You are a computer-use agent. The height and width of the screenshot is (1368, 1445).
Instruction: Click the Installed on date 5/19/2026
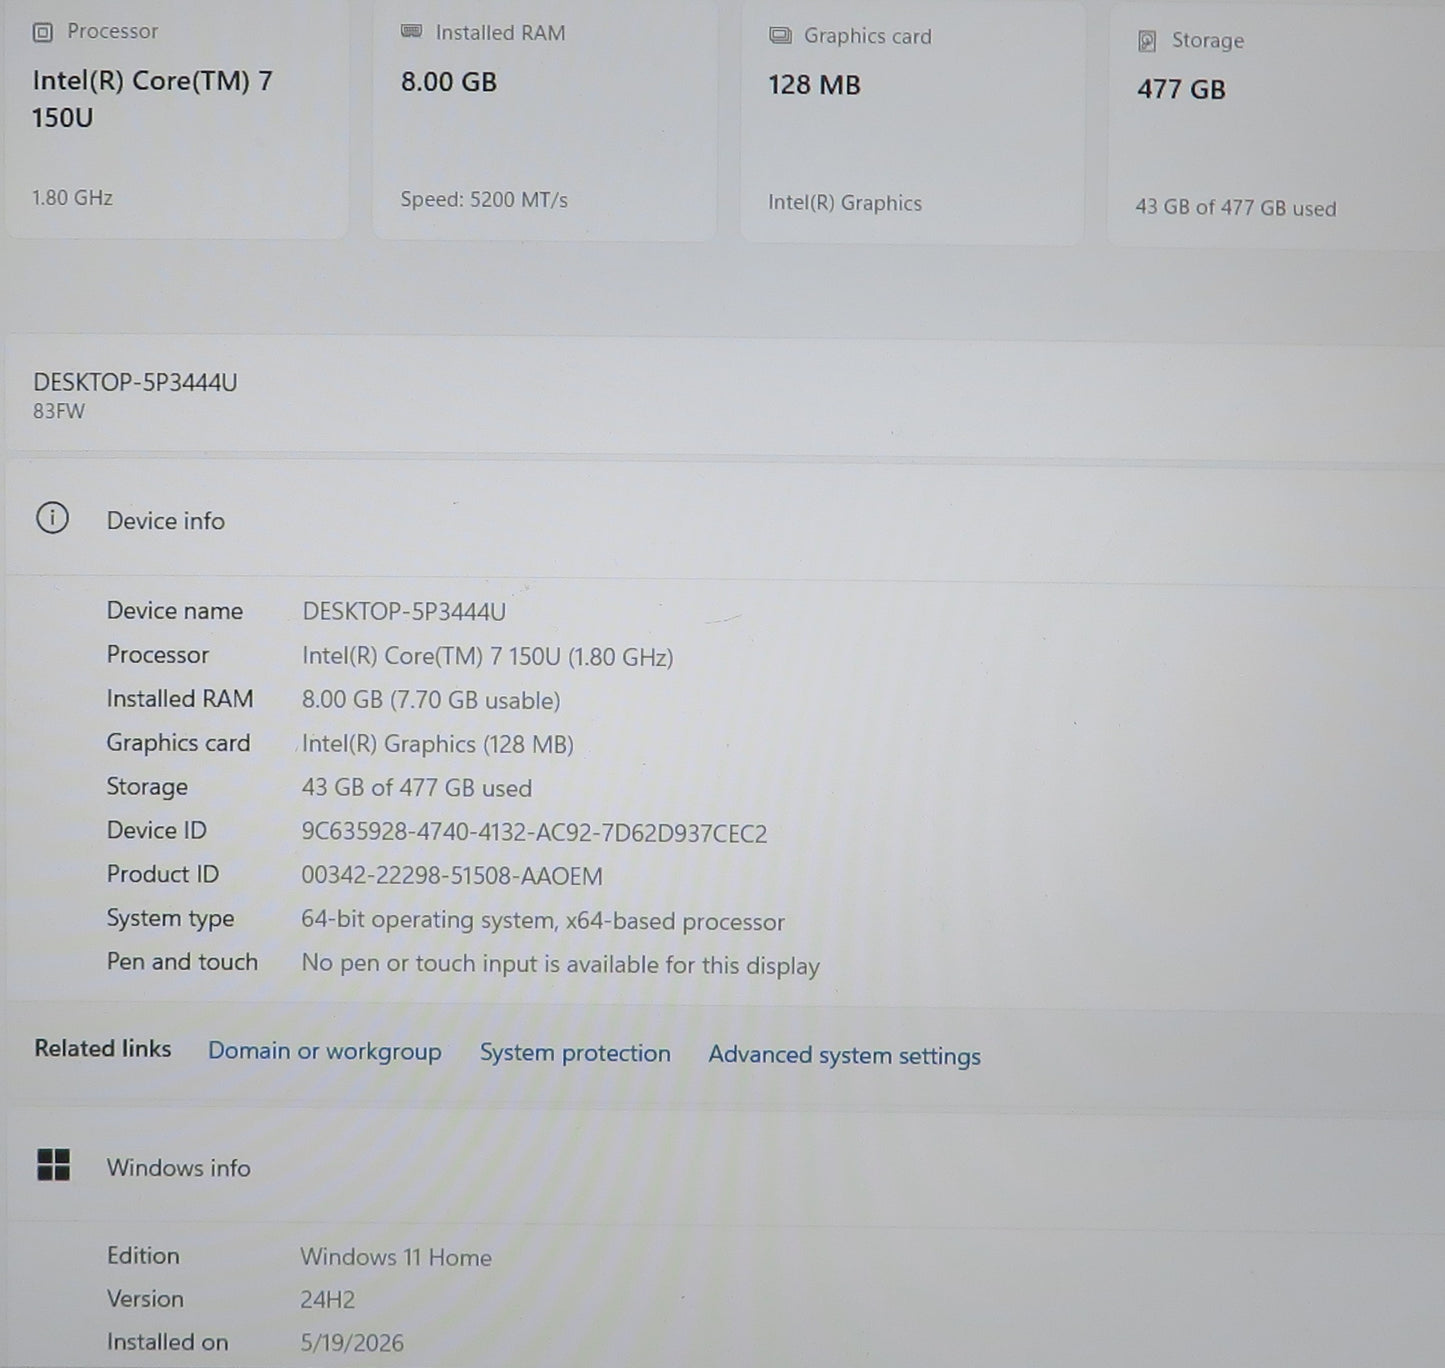[352, 1343]
